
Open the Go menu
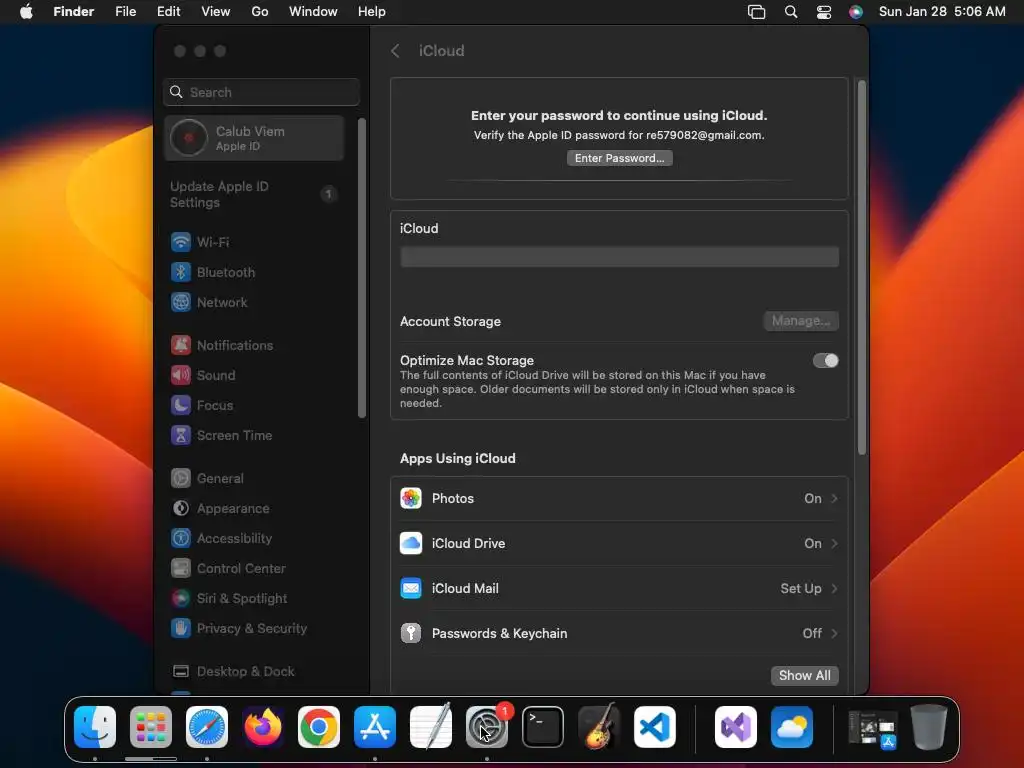point(260,12)
